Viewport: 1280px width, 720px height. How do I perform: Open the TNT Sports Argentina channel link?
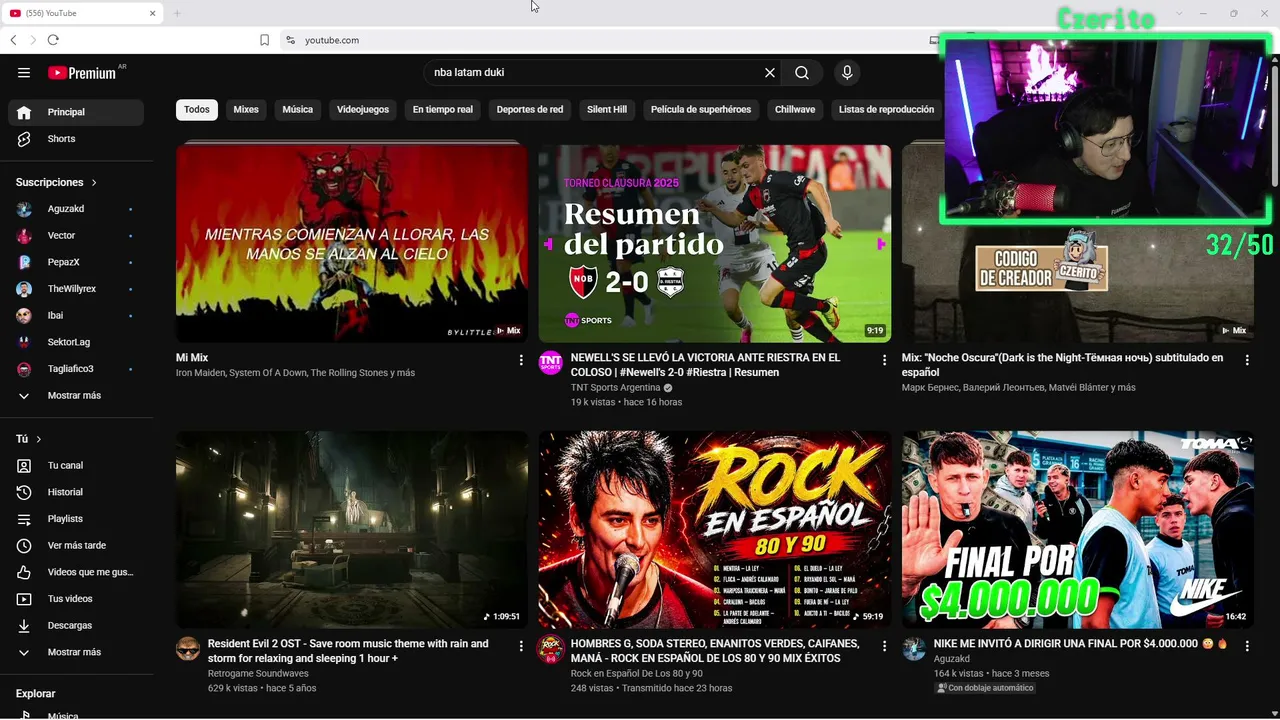[615, 388]
